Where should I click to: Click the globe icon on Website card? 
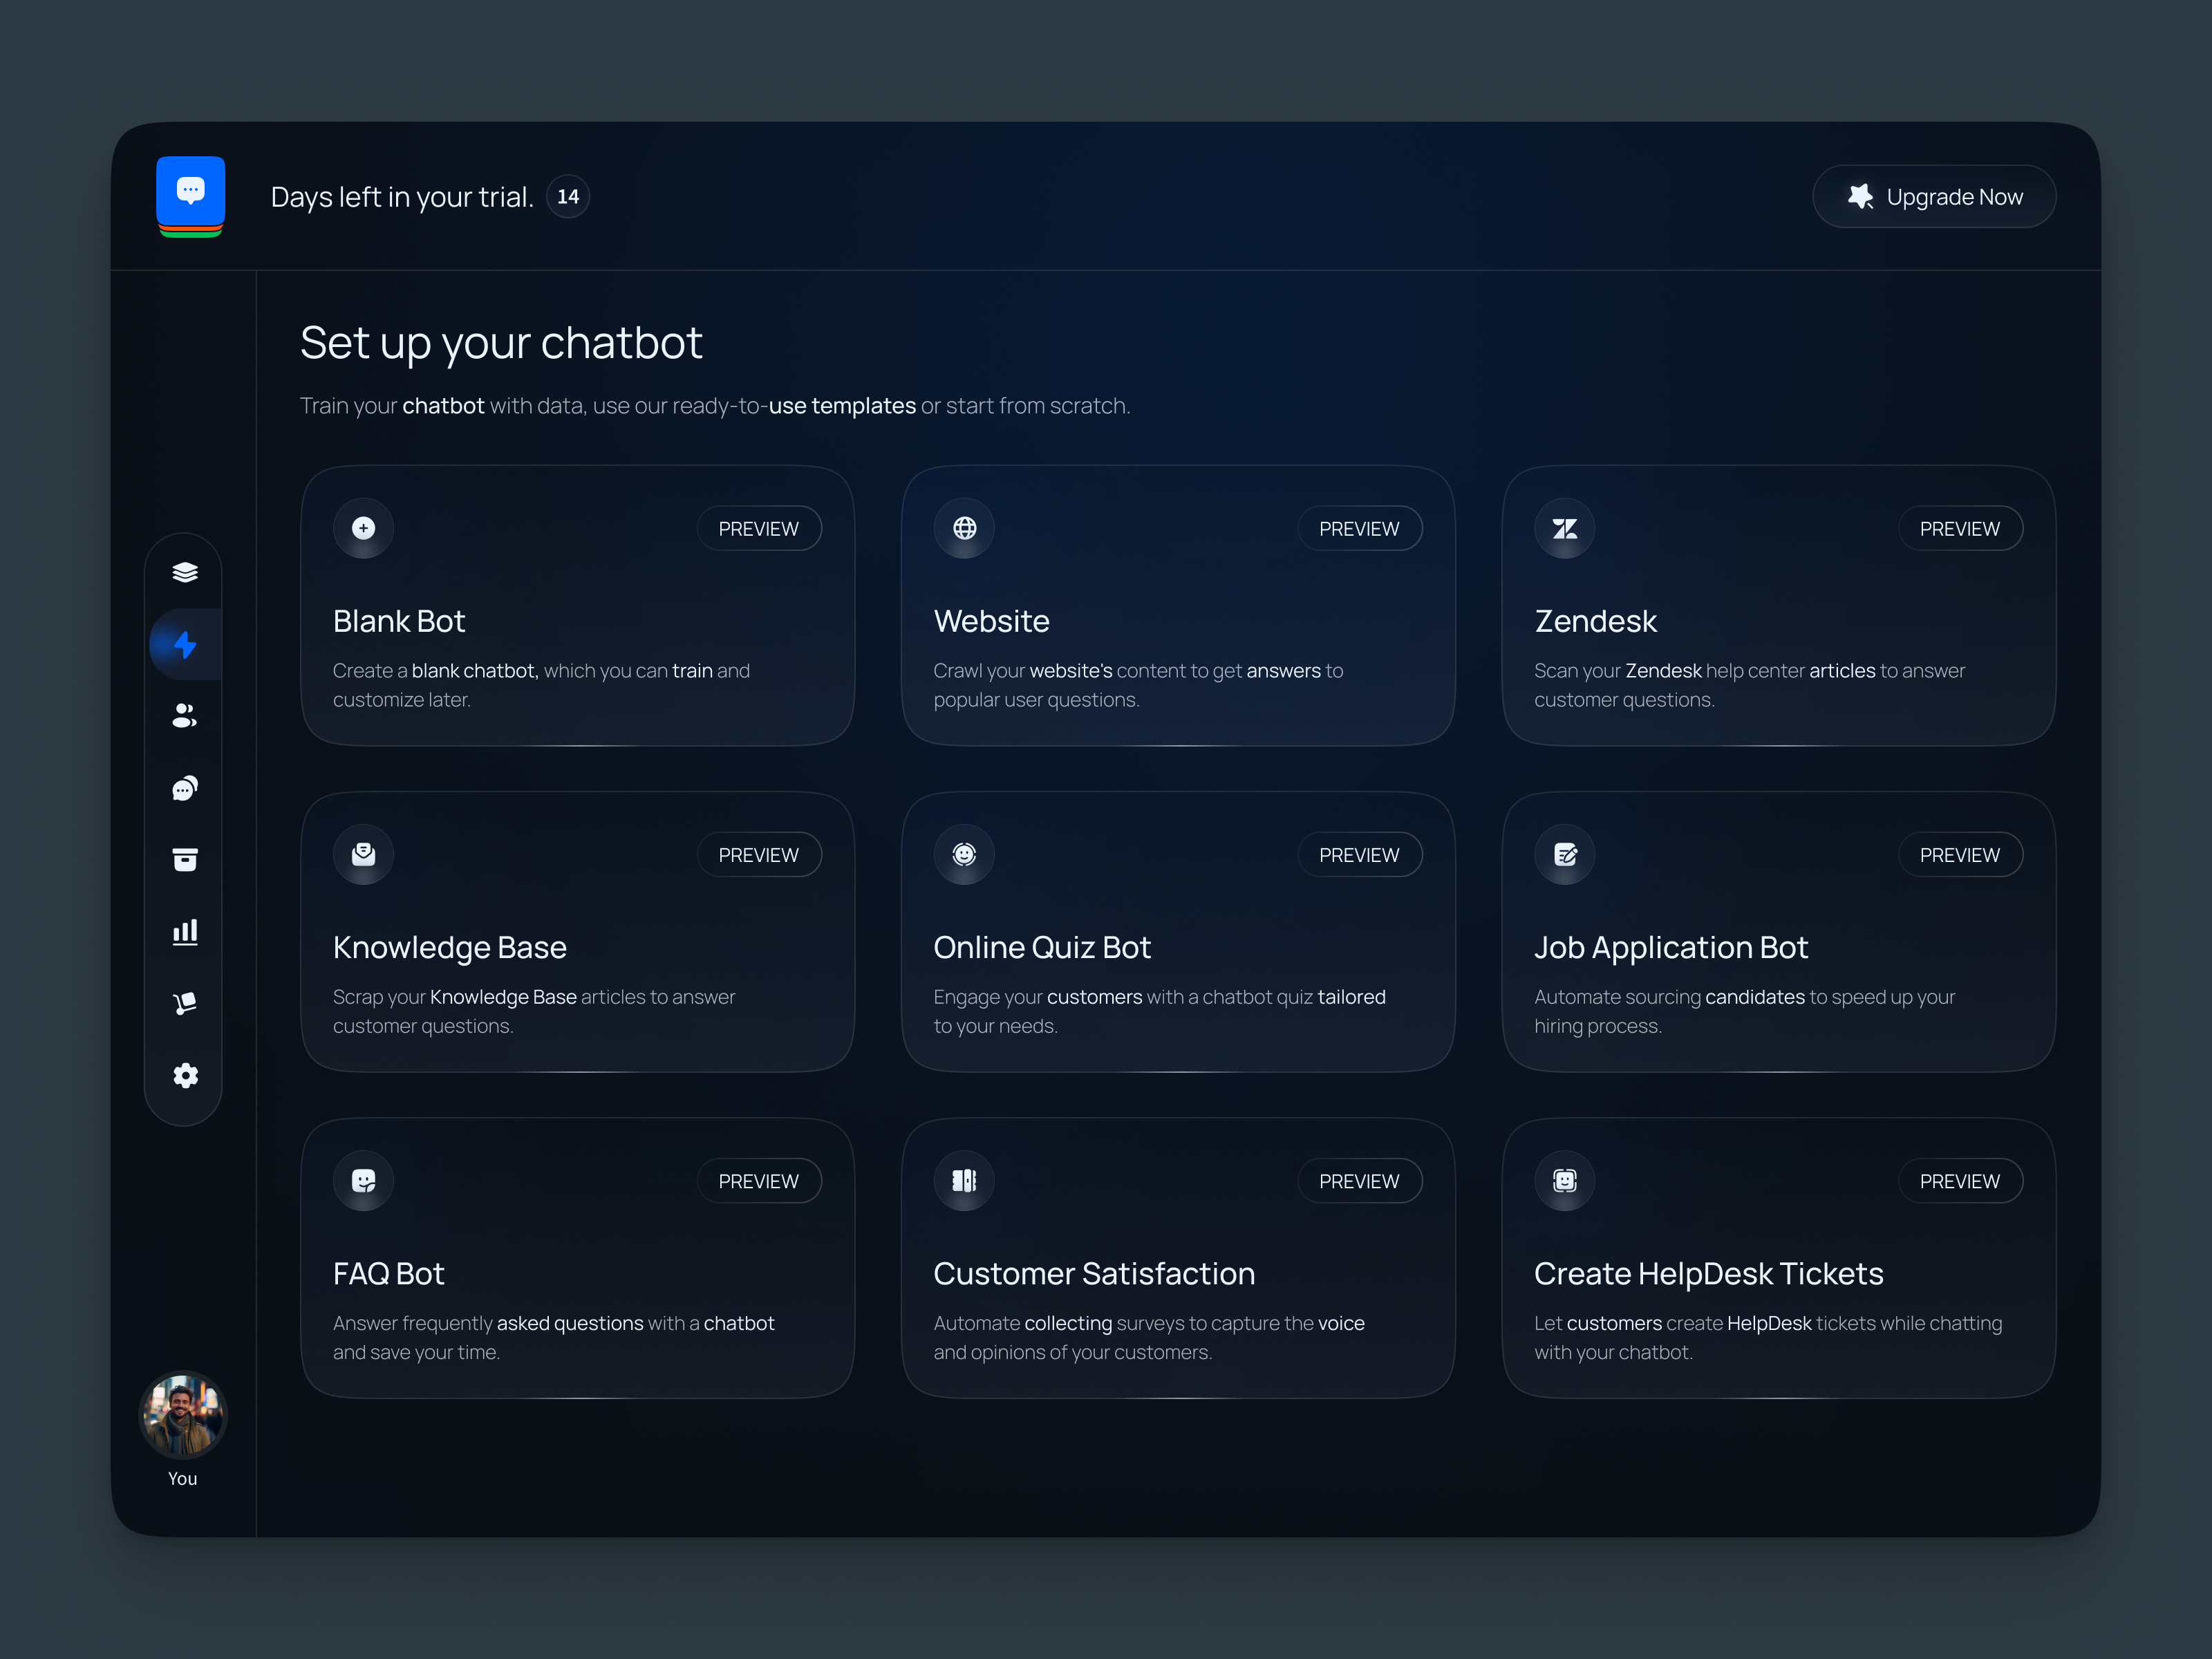(964, 528)
